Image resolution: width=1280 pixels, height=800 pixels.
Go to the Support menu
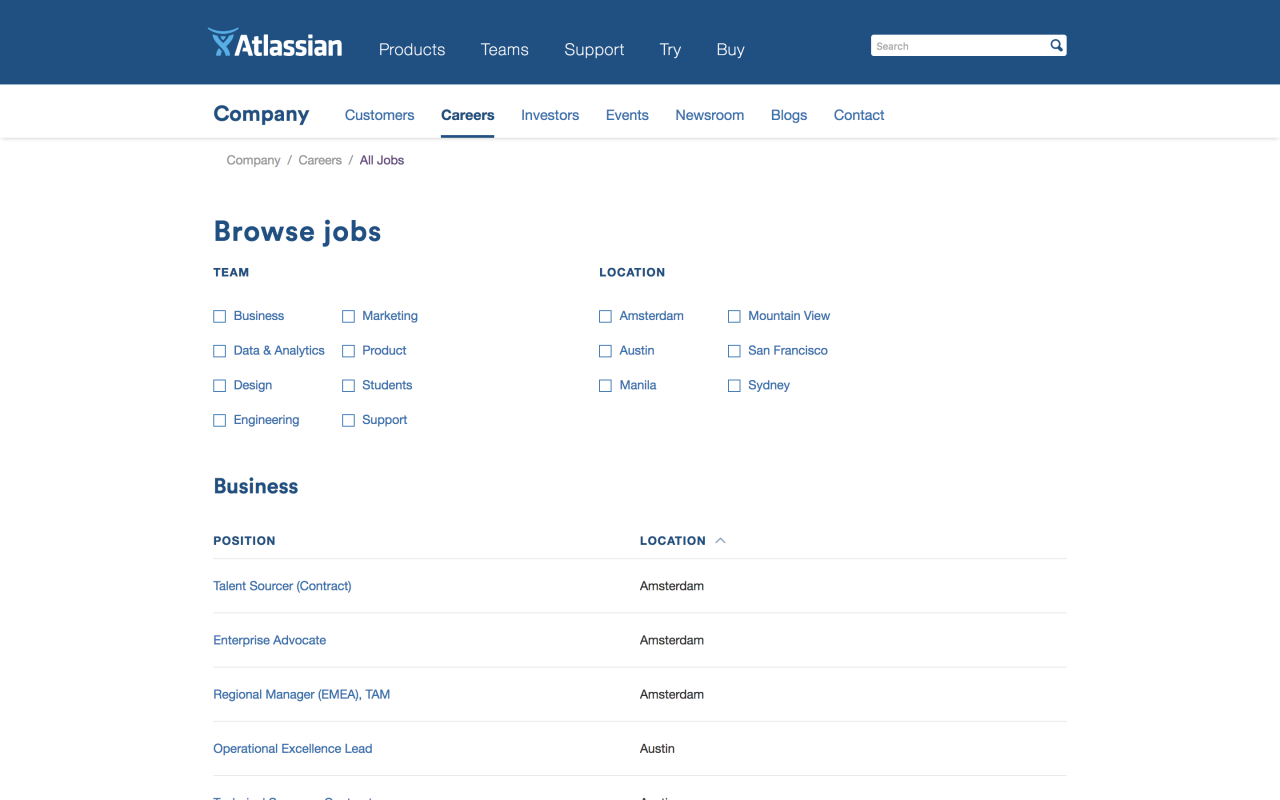[x=594, y=50]
